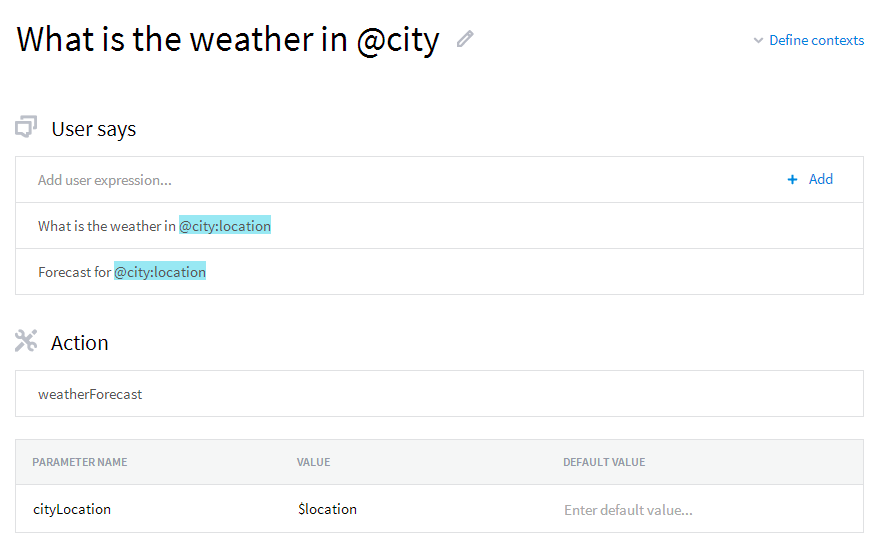Click the @city:location tag in the weather expression

(x=225, y=226)
